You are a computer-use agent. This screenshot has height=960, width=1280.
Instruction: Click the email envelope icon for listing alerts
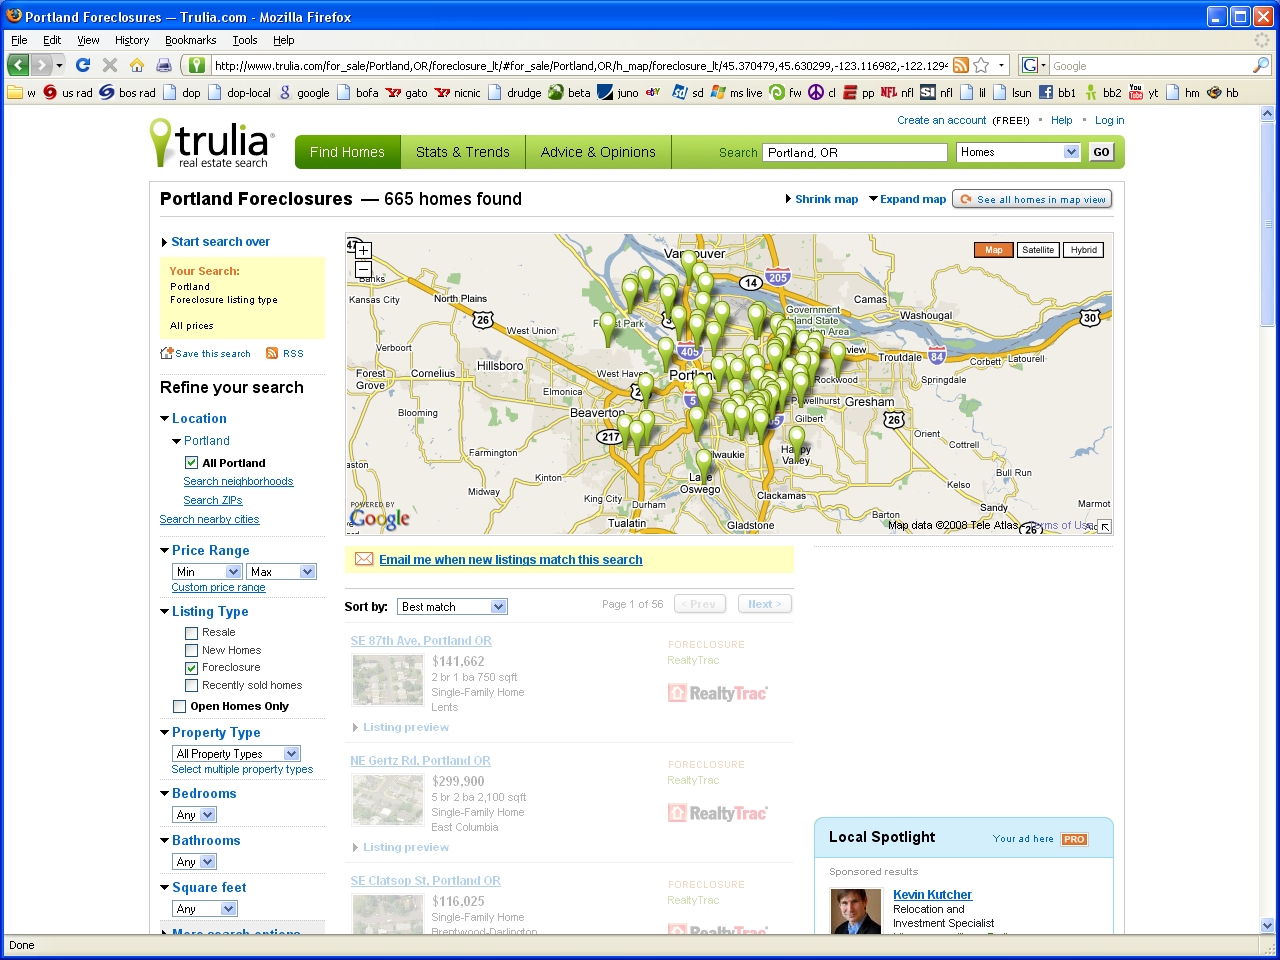point(364,559)
